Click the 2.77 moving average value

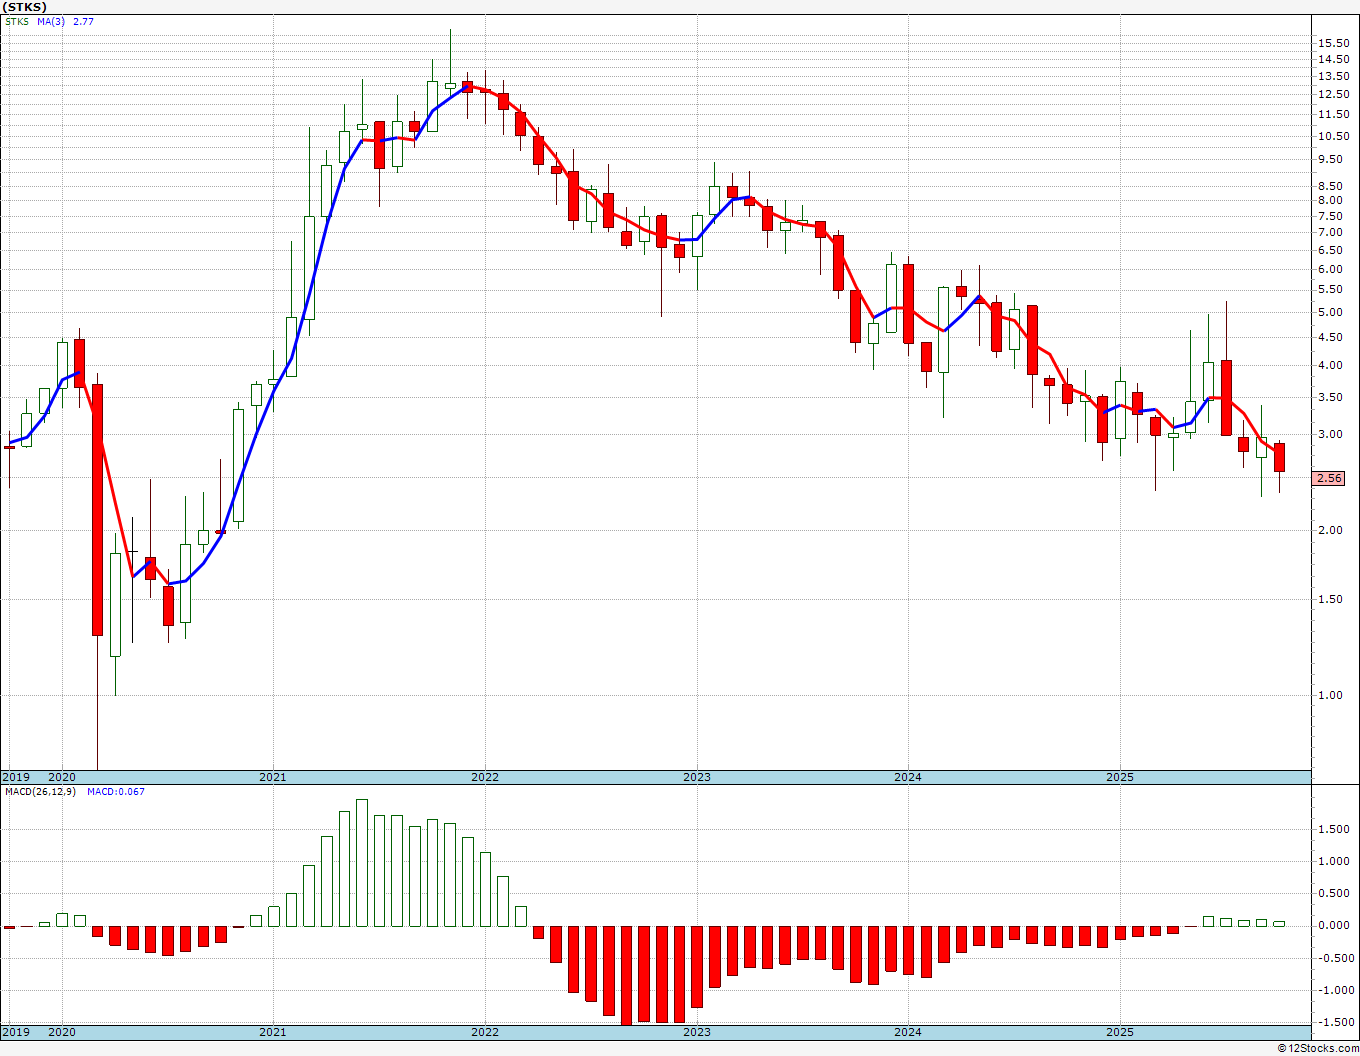click(x=83, y=21)
